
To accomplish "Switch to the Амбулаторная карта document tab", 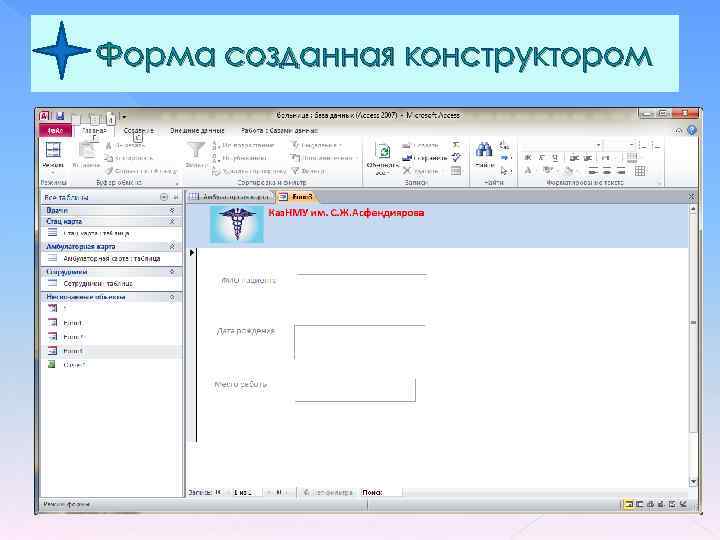I will pos(230,197).
